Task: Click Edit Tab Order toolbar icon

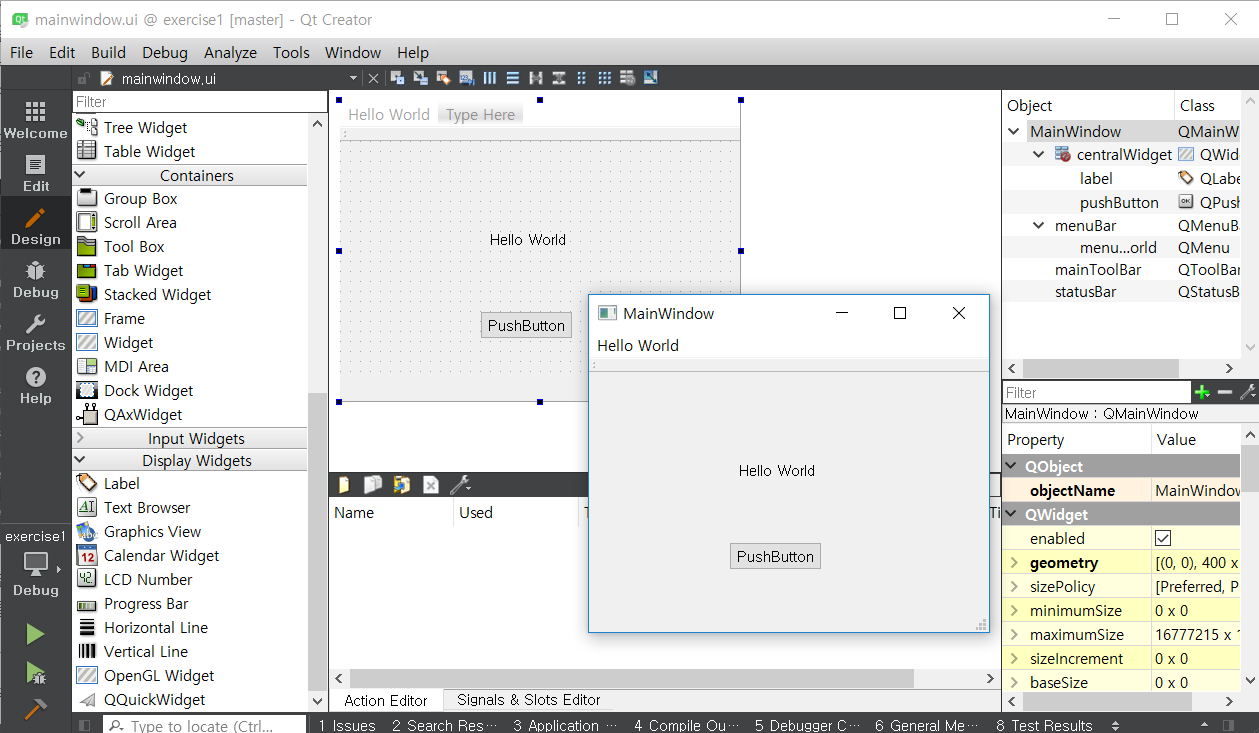Action: 467,78
